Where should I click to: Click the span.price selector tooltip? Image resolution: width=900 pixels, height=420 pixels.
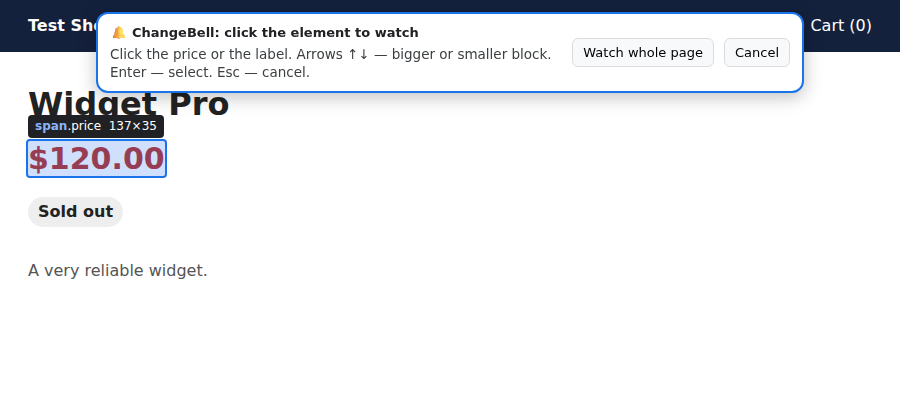pyautogui.click(x=96, y=126)
